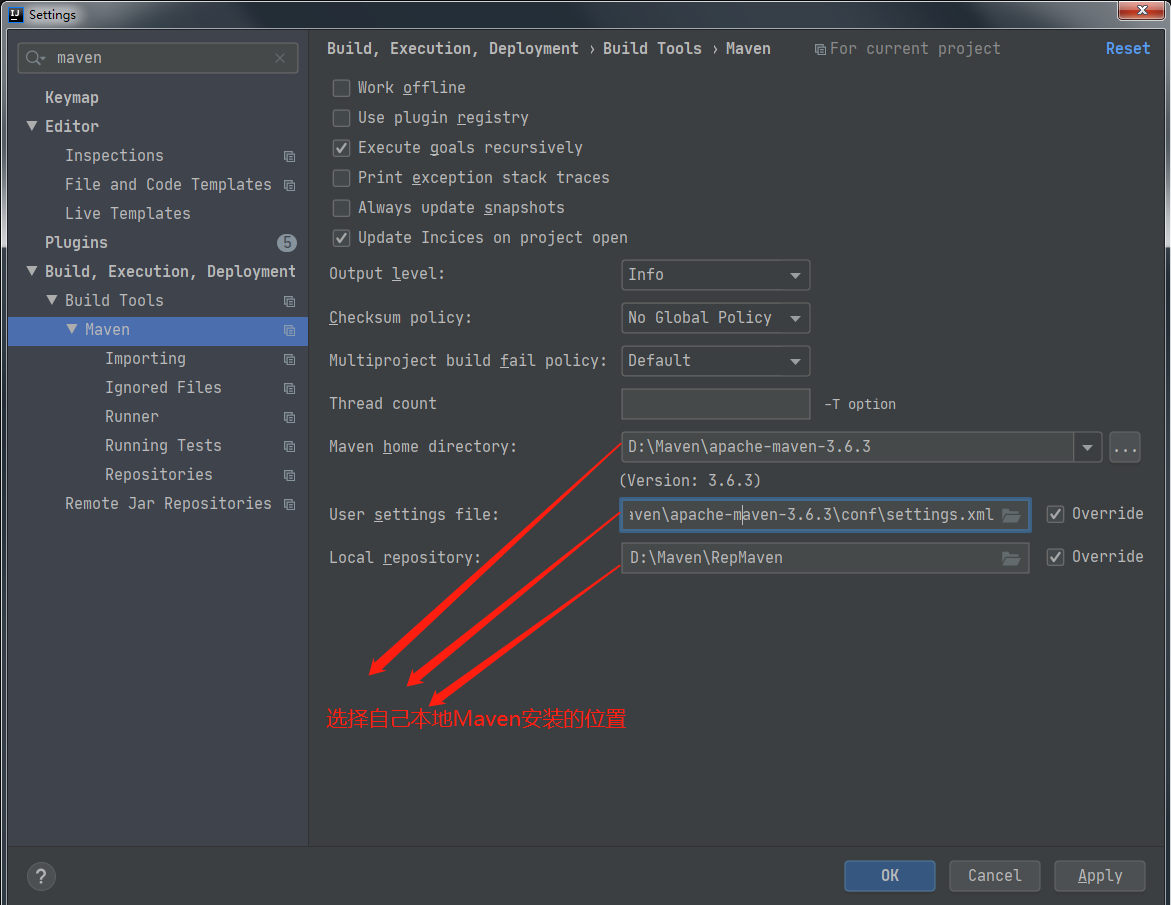Viewport: 1171px width, 905px height.
Task: Open the Plugins settings page
Action: 76,243
